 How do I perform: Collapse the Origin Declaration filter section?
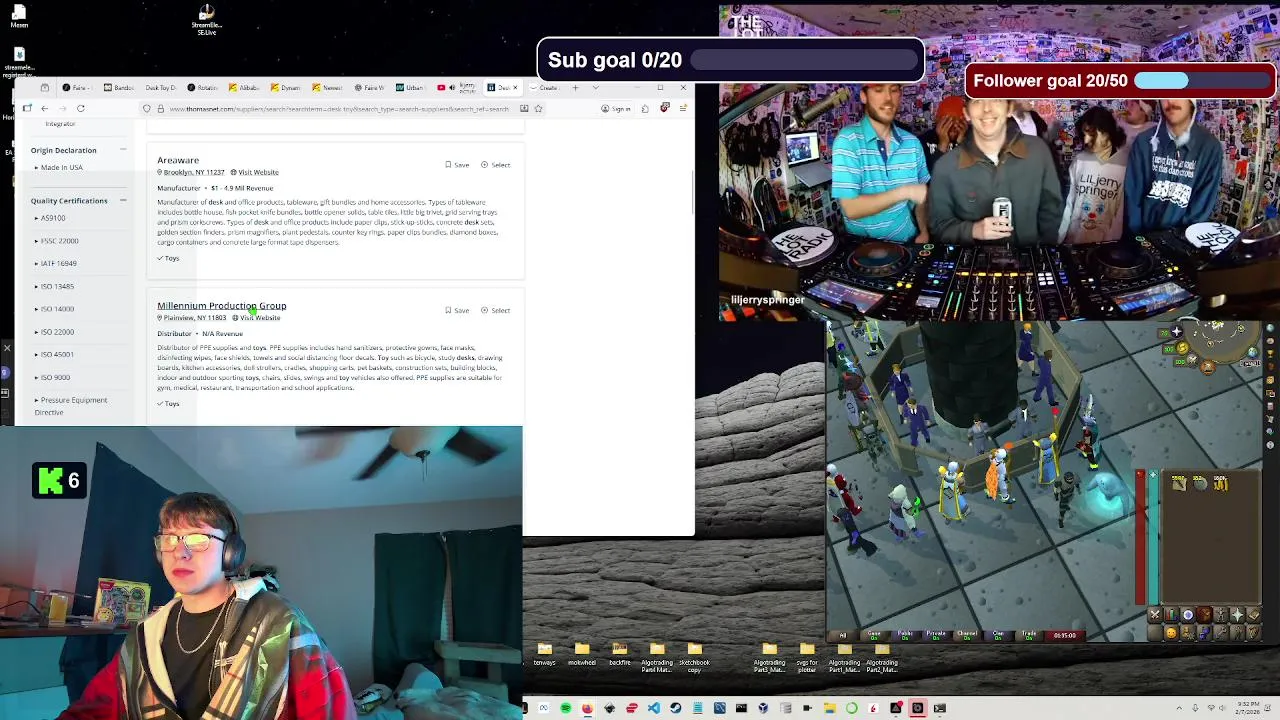click(123, 150)
